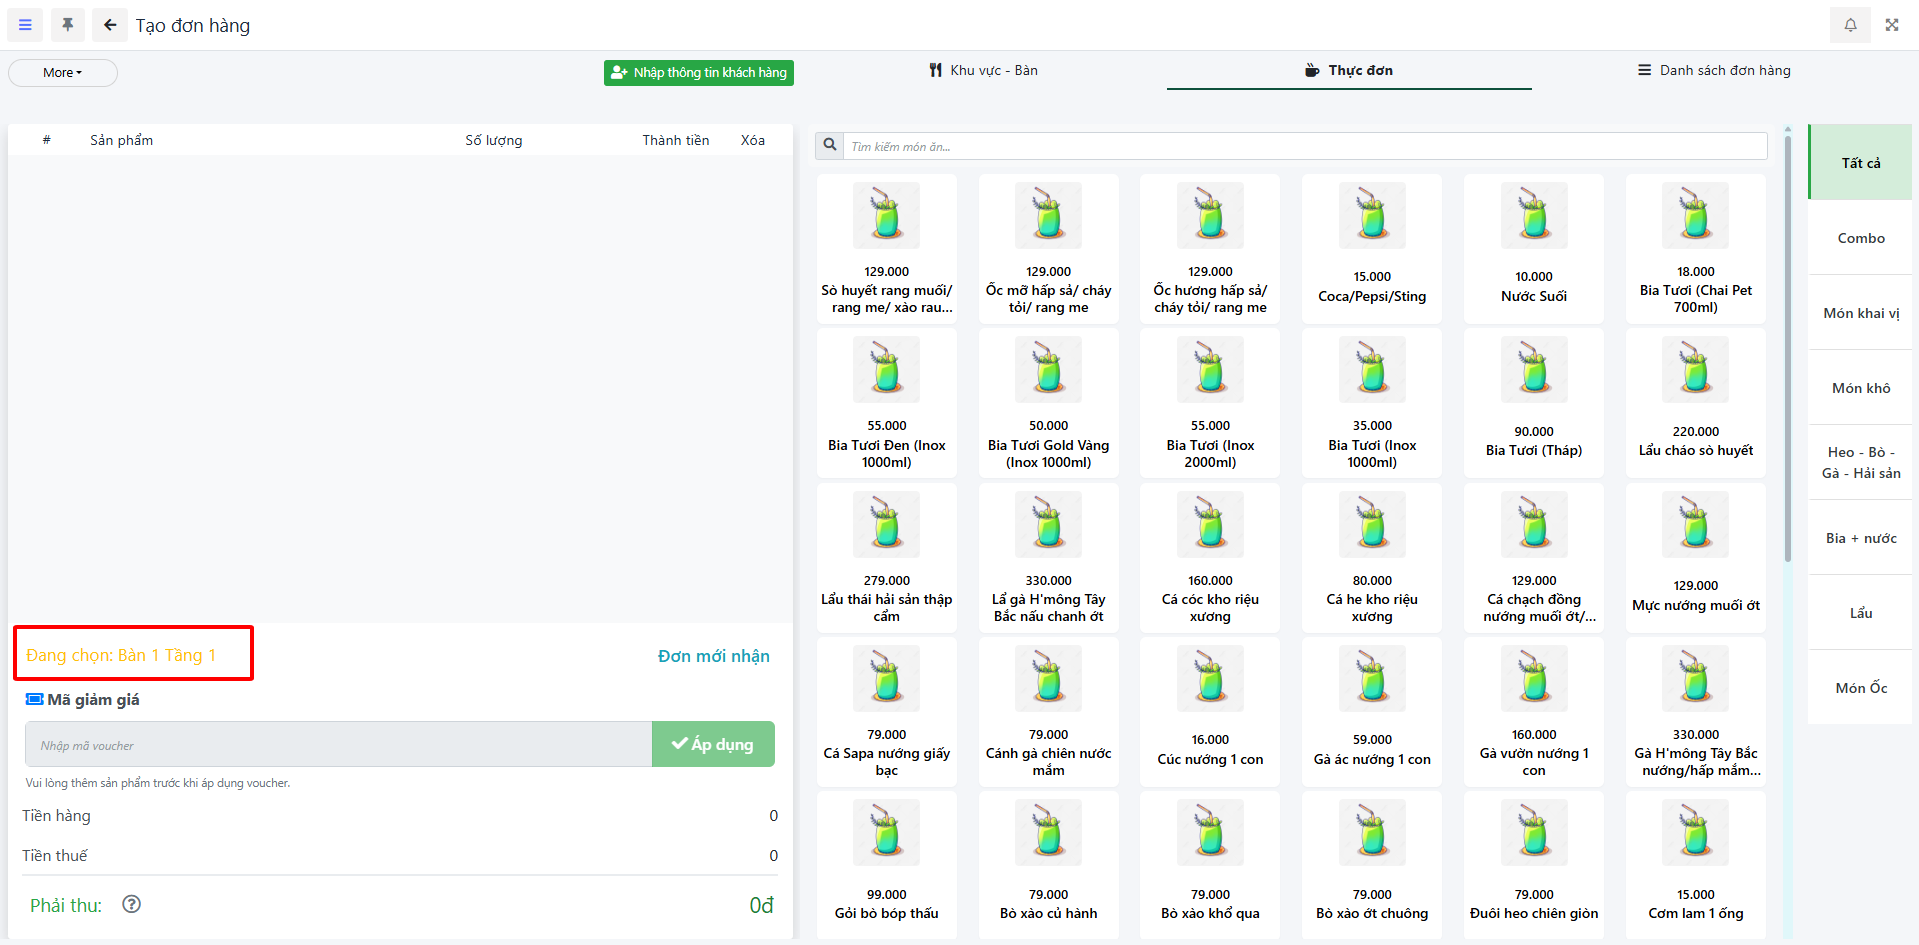Image resolution: width=1919 pixels, height=945 pixels.
Task: Filter menu by Món Ốc category
Action: pyautogui.click(x=1860, y=688)
